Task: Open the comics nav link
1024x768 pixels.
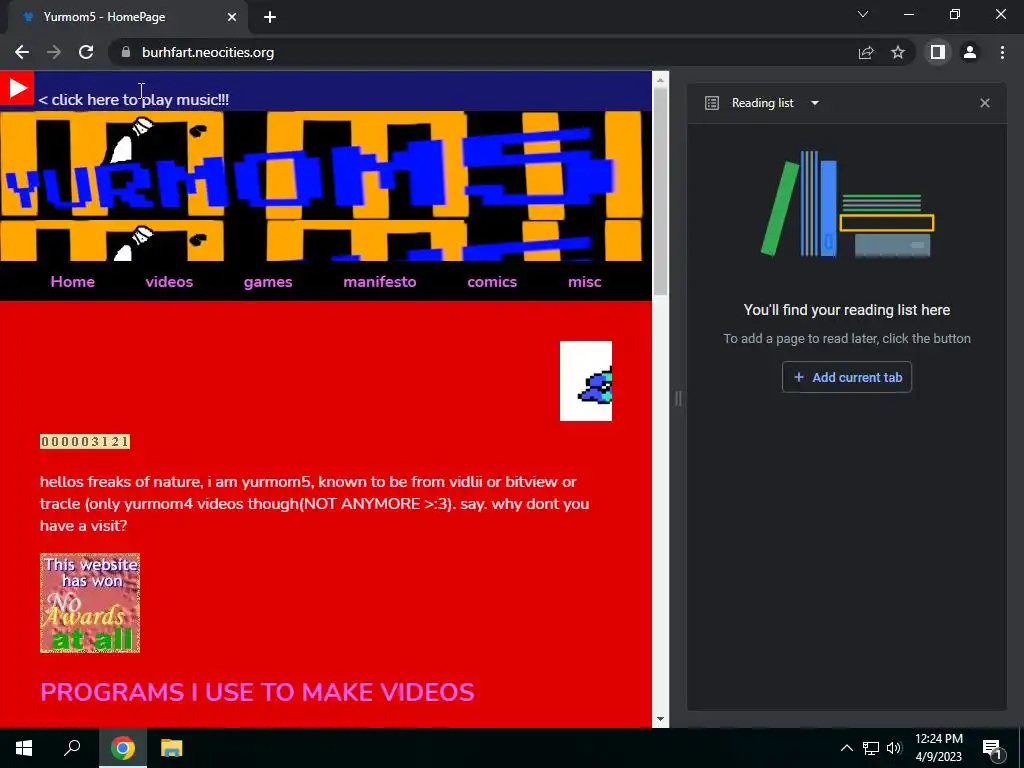Action: 492,281
